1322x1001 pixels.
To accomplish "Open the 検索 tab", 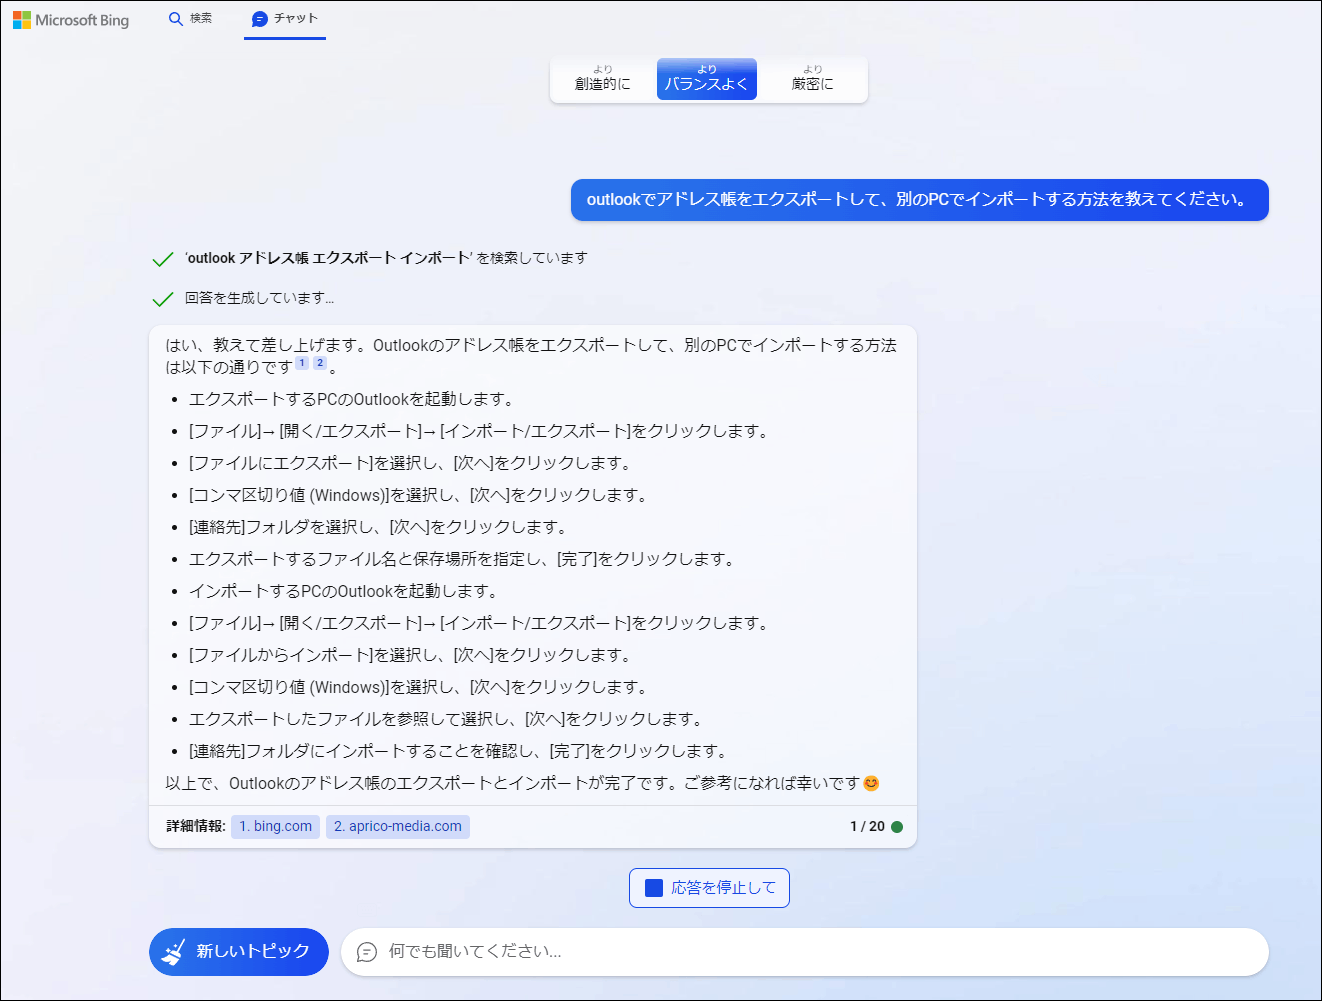I will point(190,19).
